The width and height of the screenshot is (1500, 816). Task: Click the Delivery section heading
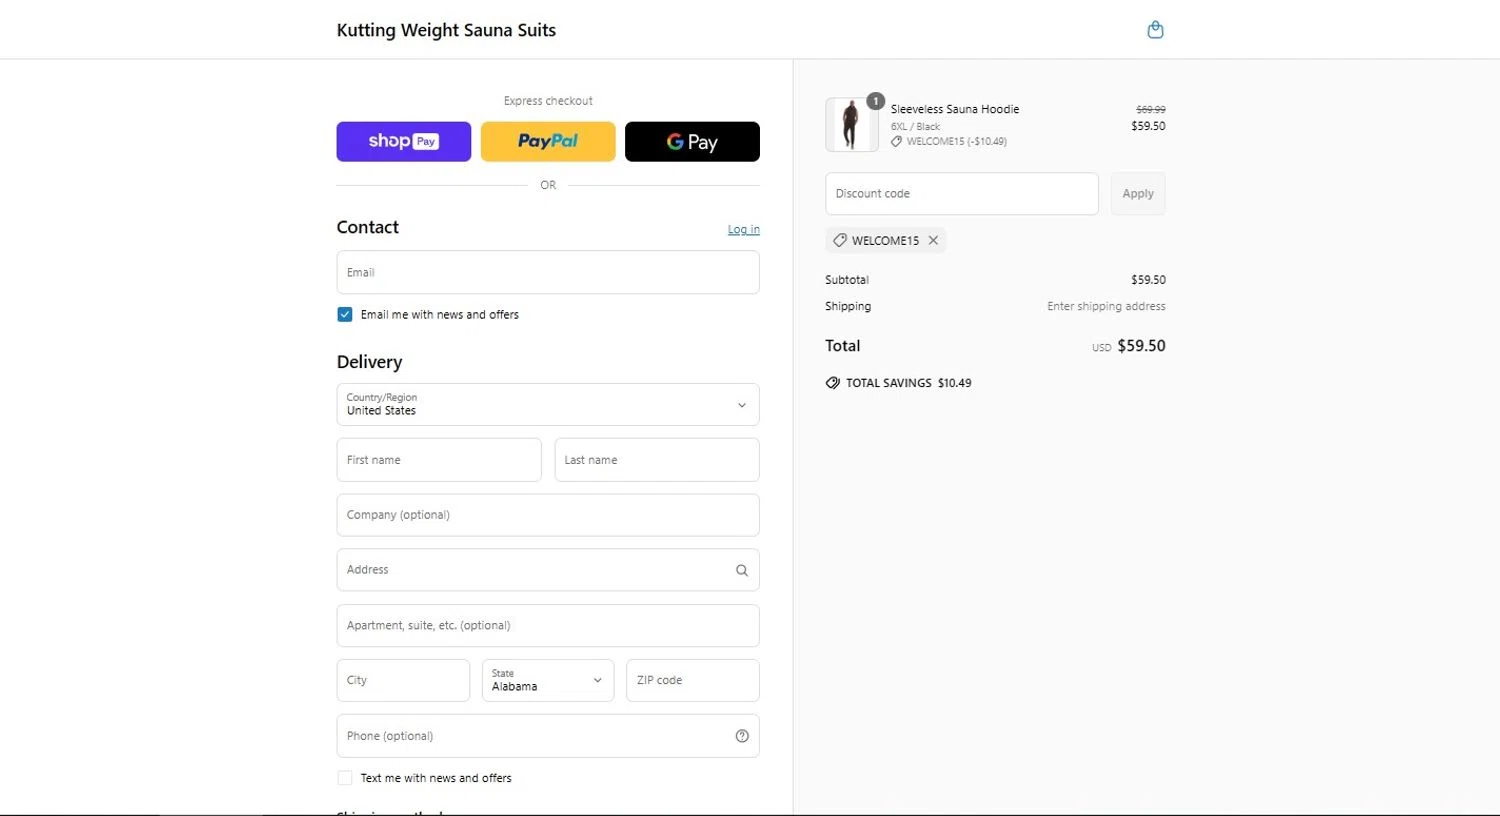click(x=369, y=362)
